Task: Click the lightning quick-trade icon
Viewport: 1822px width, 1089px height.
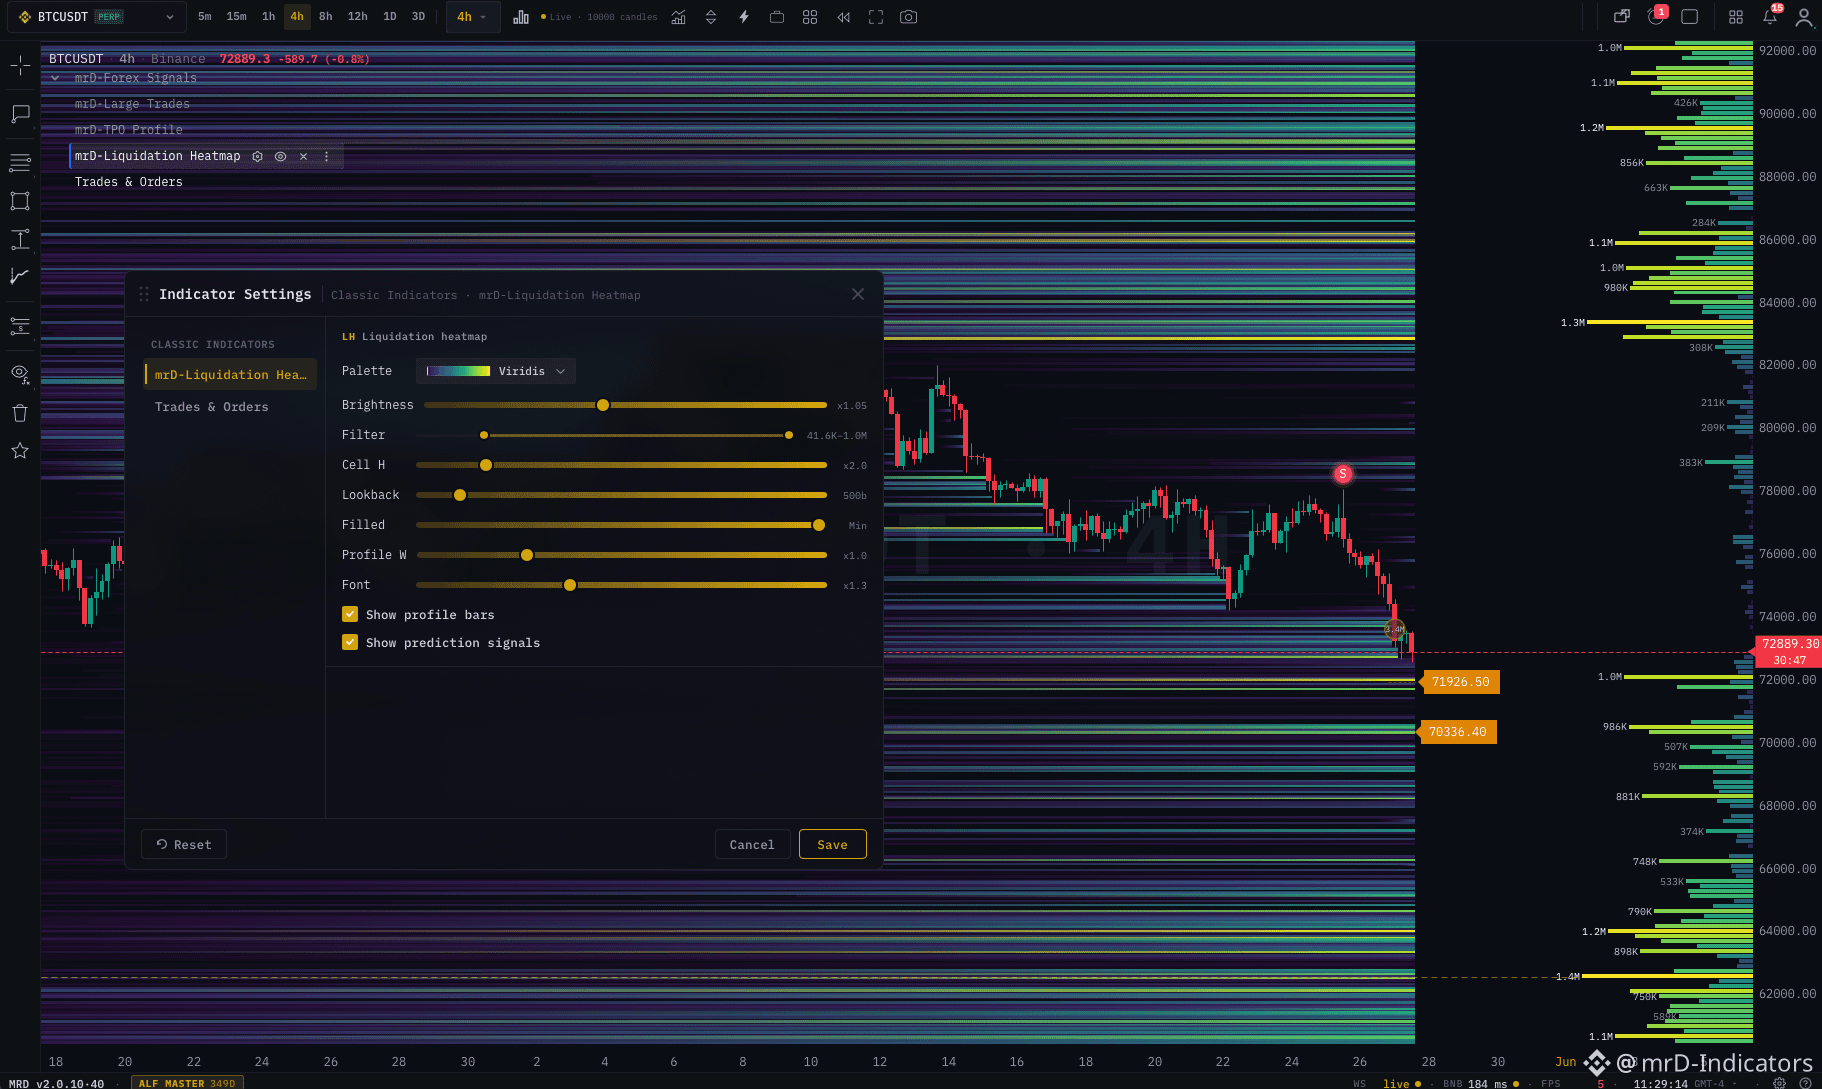Action: tap(744, 17)
